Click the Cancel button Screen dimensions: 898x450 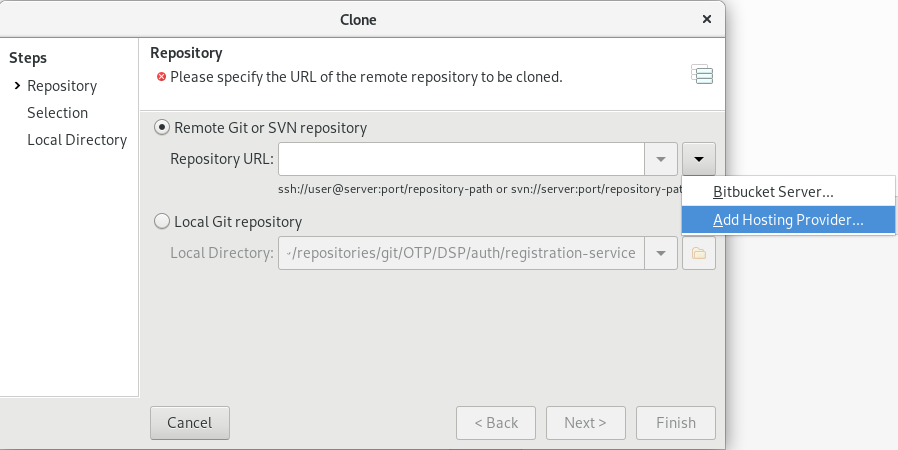pos(190,423)
